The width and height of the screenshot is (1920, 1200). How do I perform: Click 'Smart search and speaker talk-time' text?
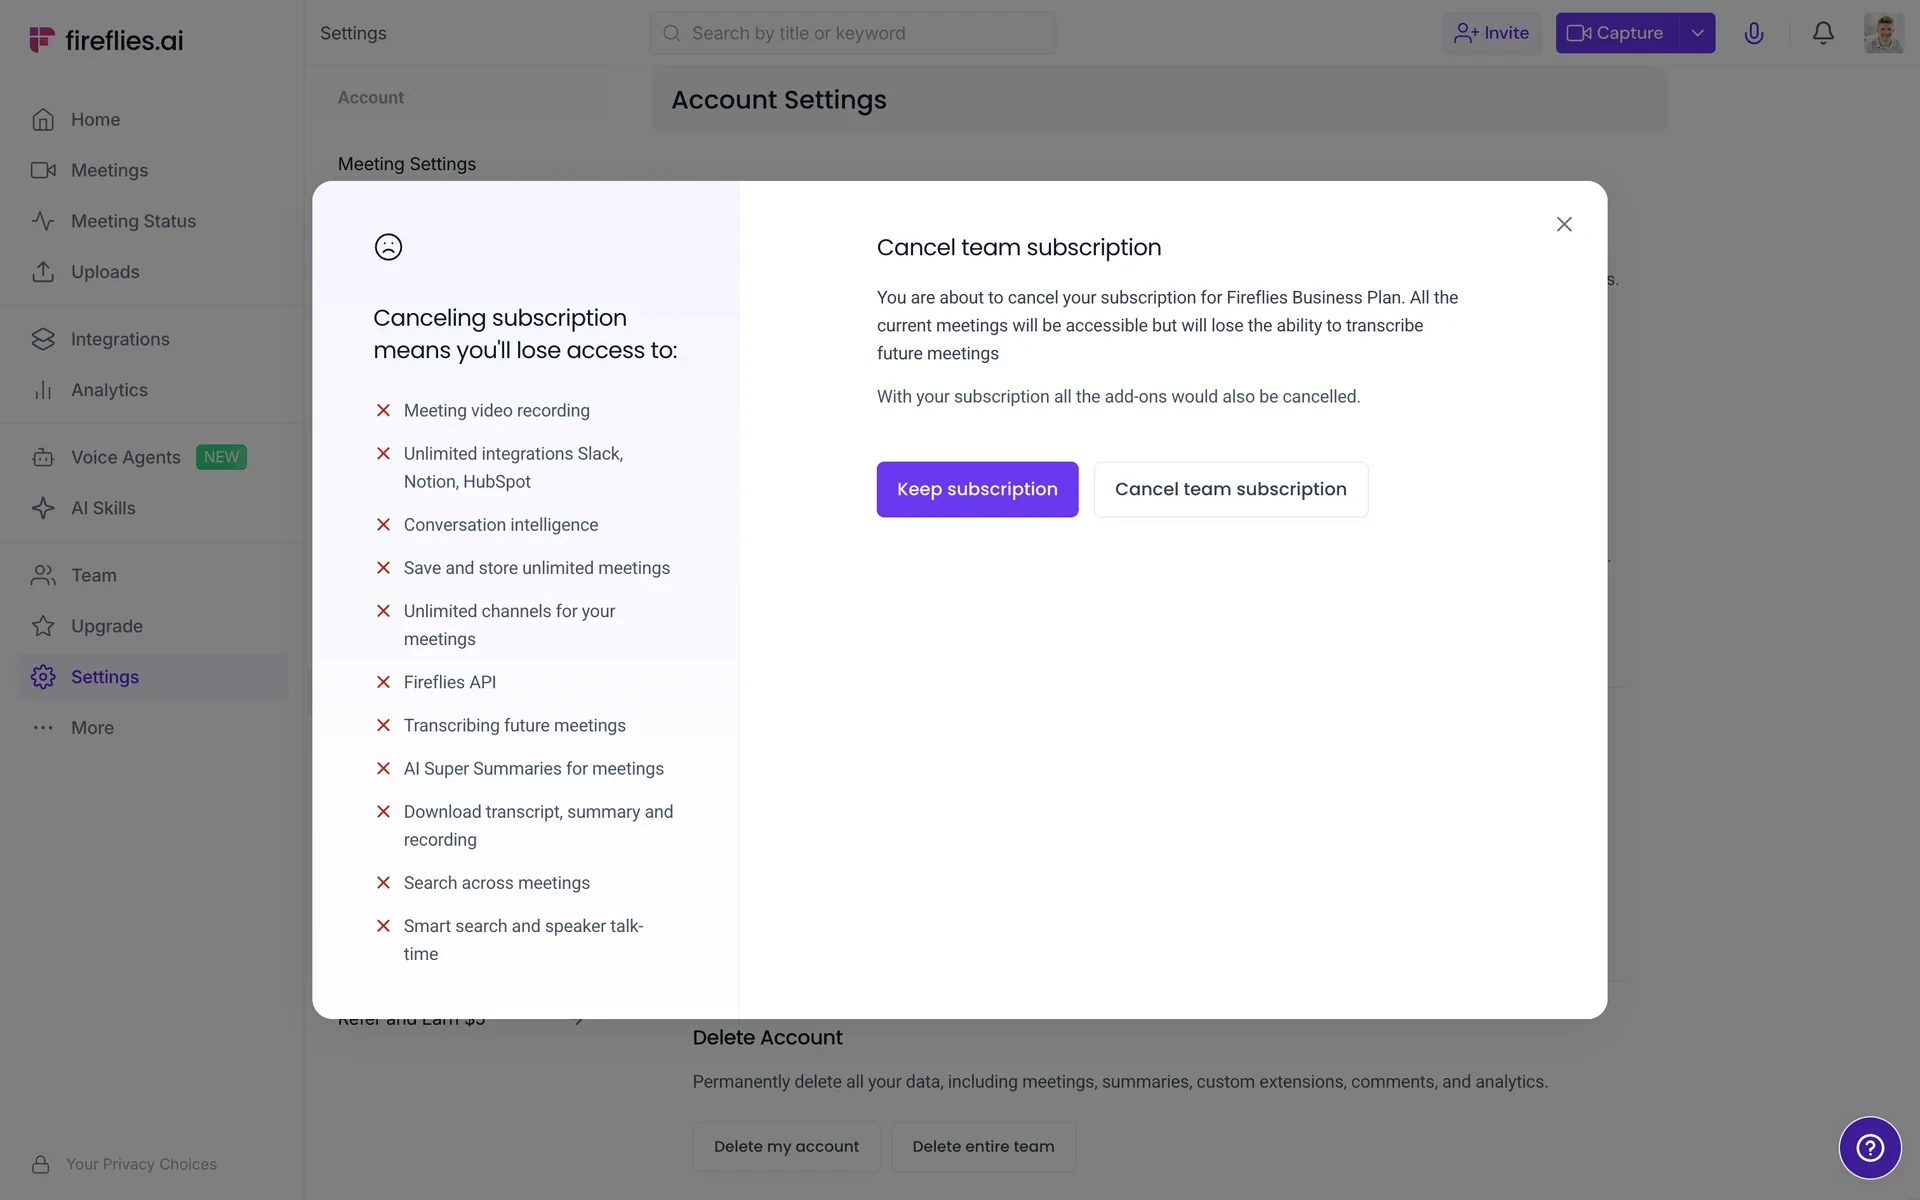coord(523,940)
